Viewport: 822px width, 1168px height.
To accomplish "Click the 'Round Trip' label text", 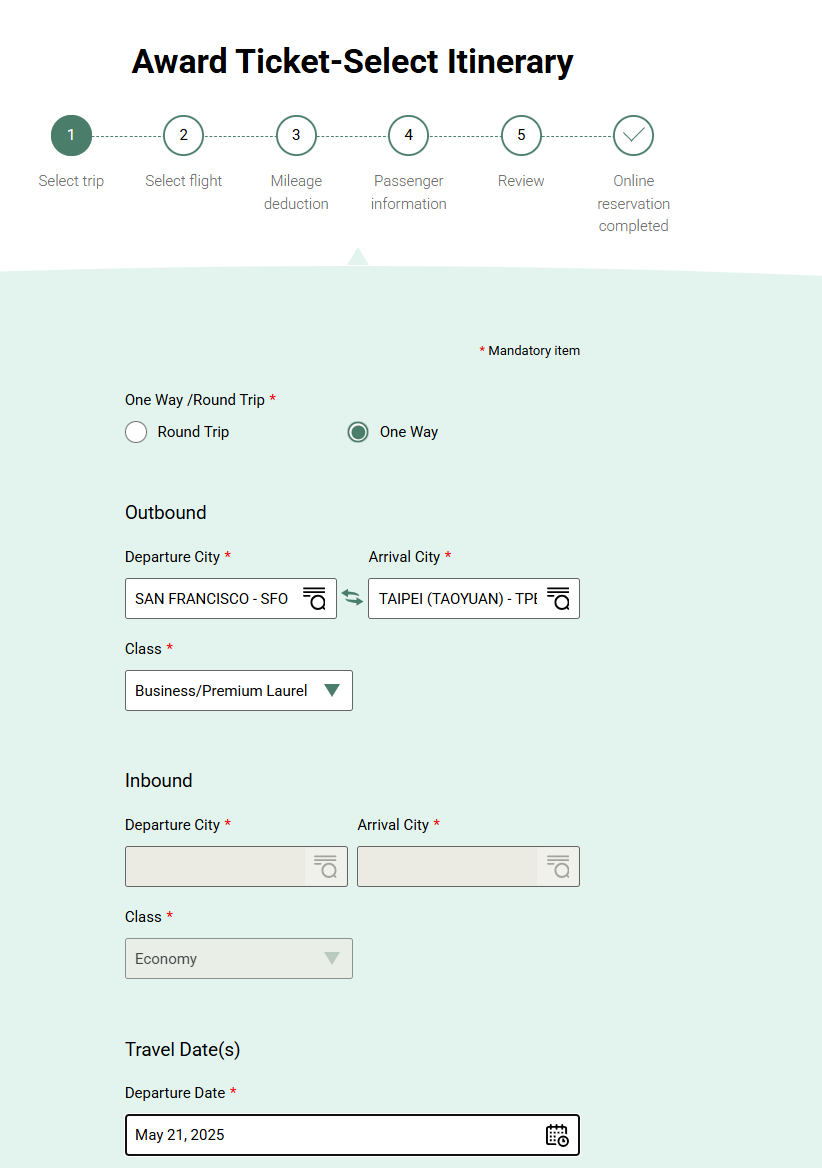I will tap(194, 432).
